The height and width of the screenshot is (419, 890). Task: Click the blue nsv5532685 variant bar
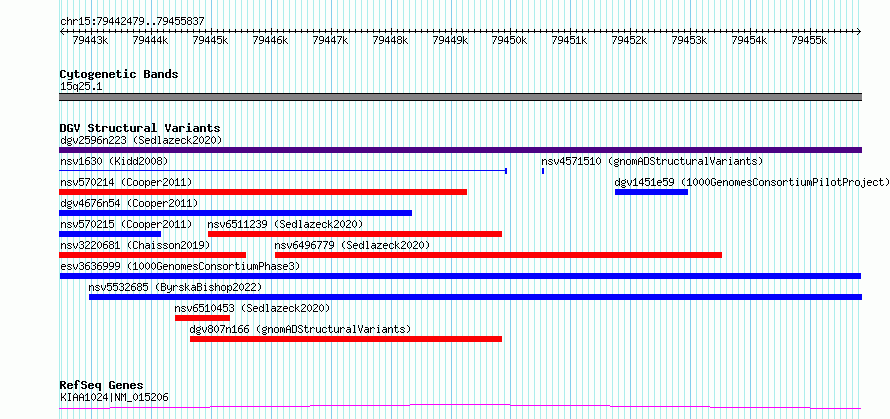476,297
